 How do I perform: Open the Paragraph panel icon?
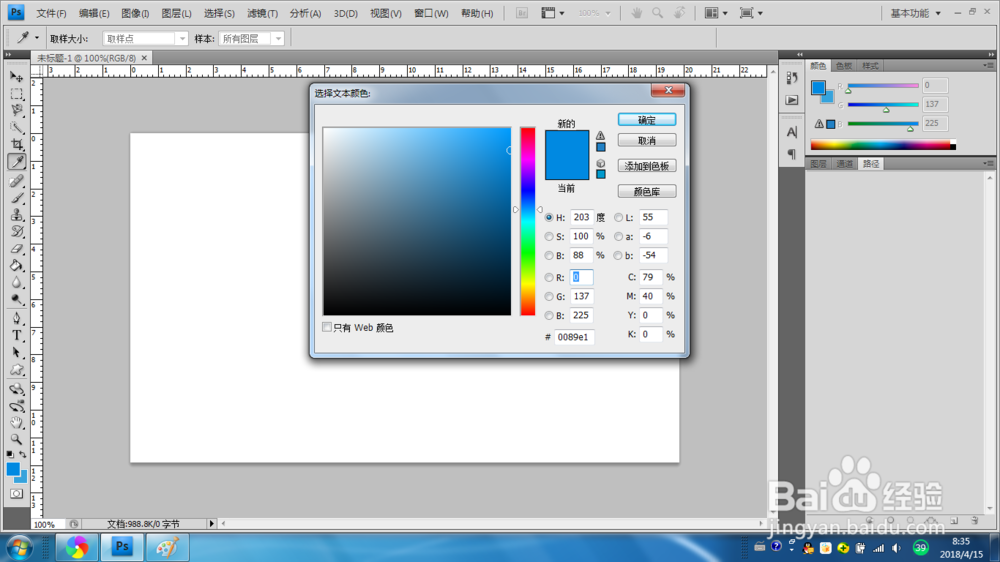[x=791, y=154]
